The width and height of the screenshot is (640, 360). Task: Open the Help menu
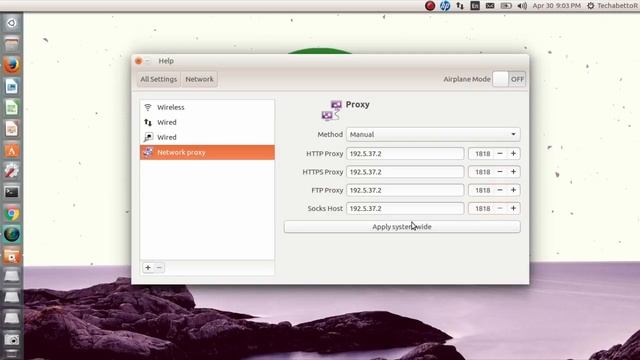(x=166, y=61)
